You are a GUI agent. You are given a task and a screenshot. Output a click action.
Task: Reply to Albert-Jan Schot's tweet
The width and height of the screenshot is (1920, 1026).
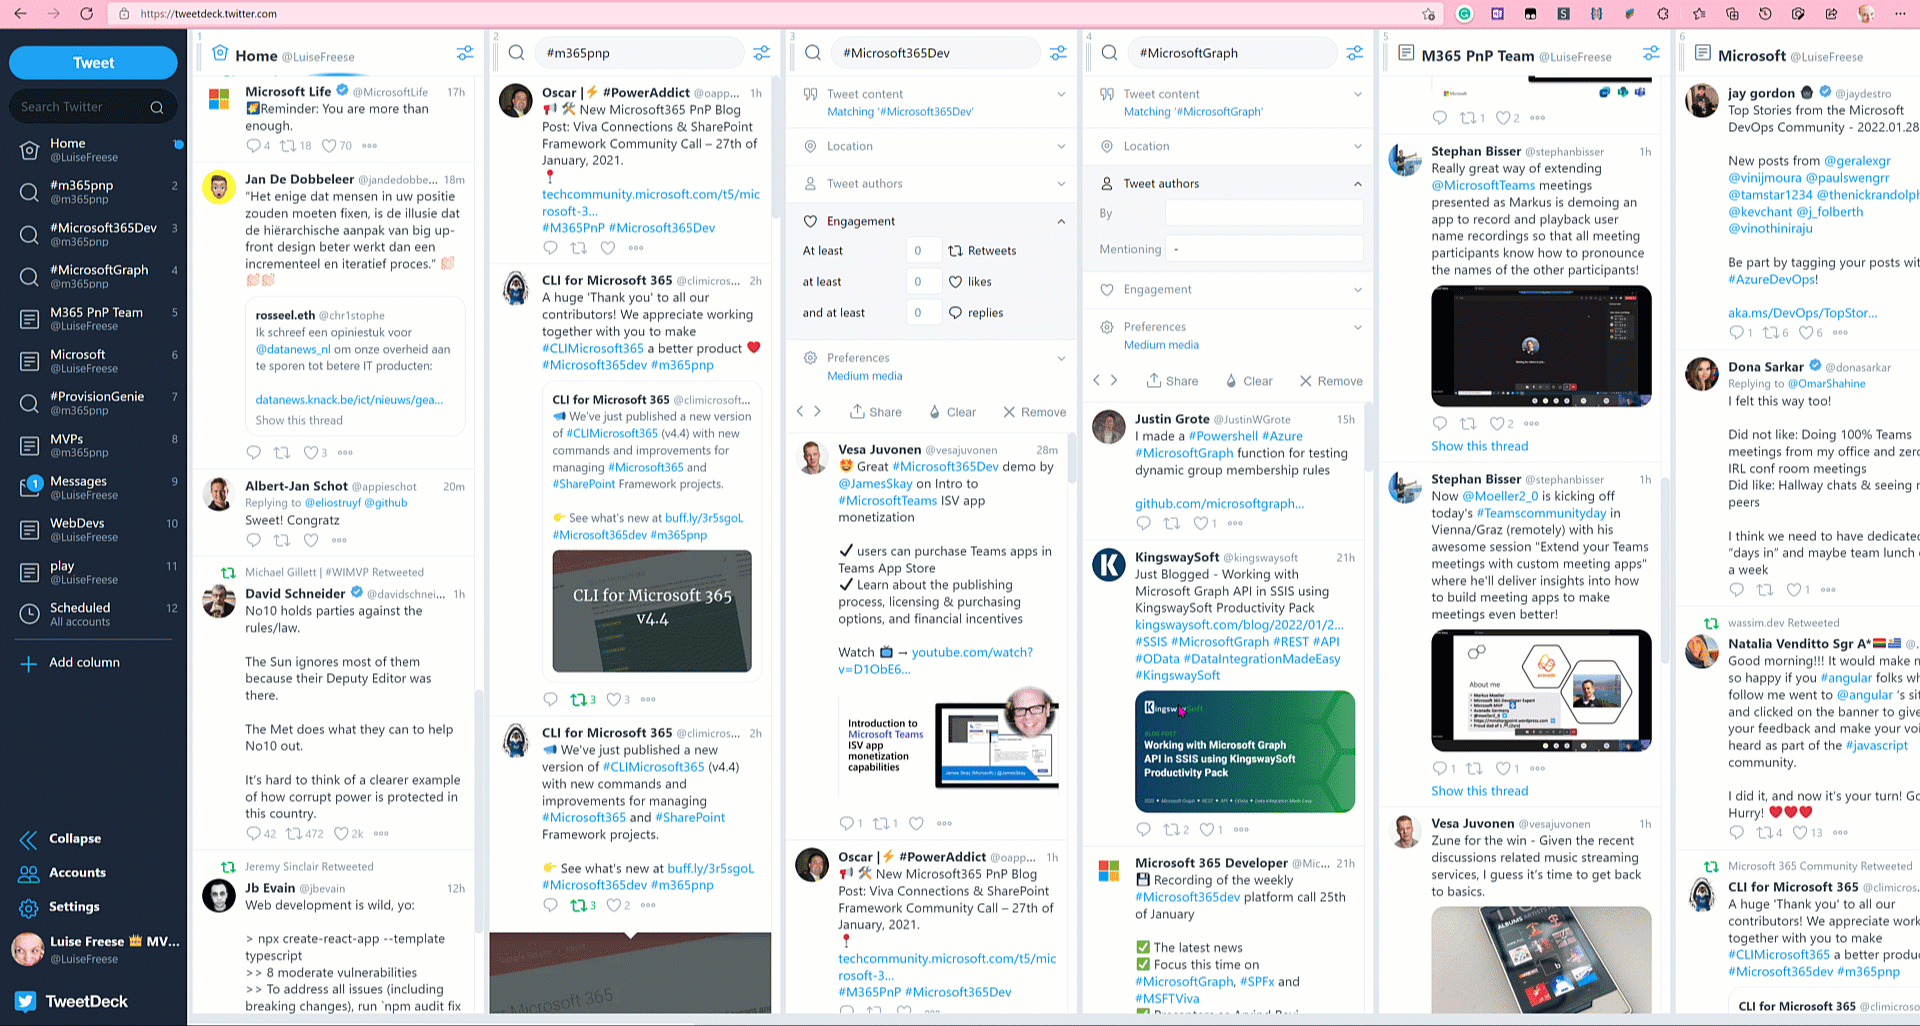(x=254, y=540)
